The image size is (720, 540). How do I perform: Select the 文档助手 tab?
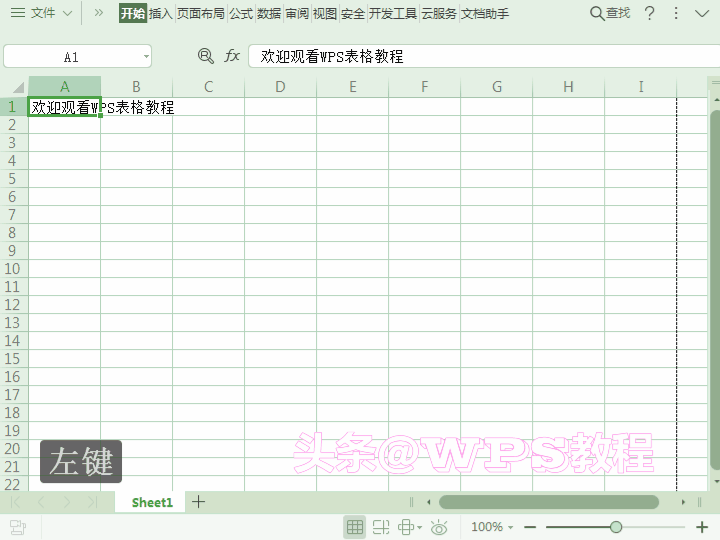coord(485,13)
